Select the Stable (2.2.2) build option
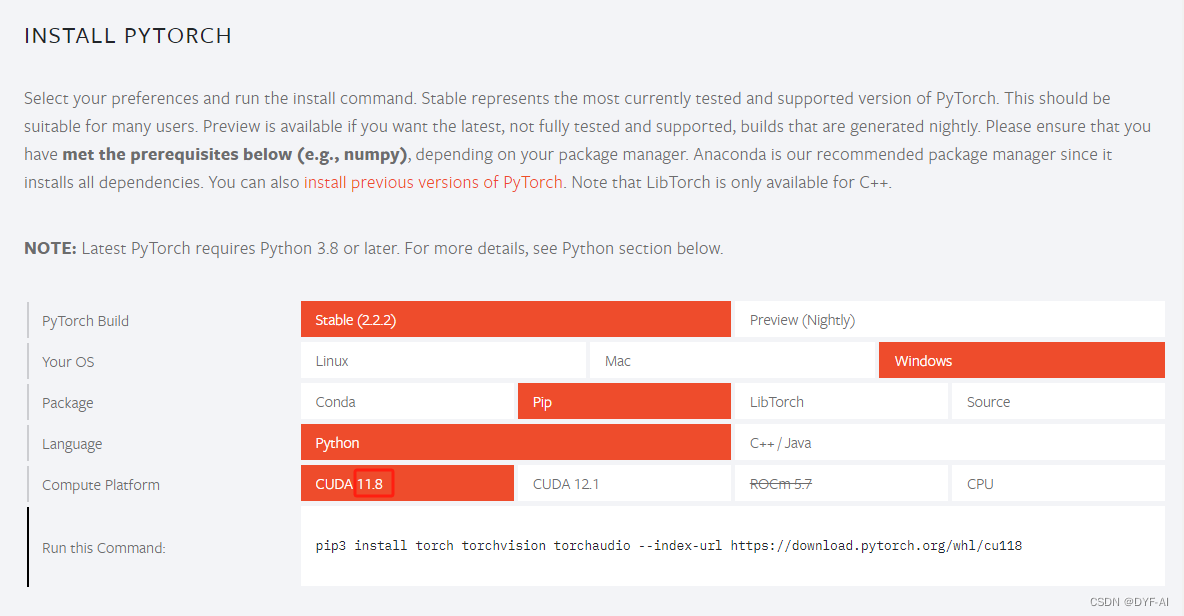This screenshot has width=1184, height=616. [515, 320]
